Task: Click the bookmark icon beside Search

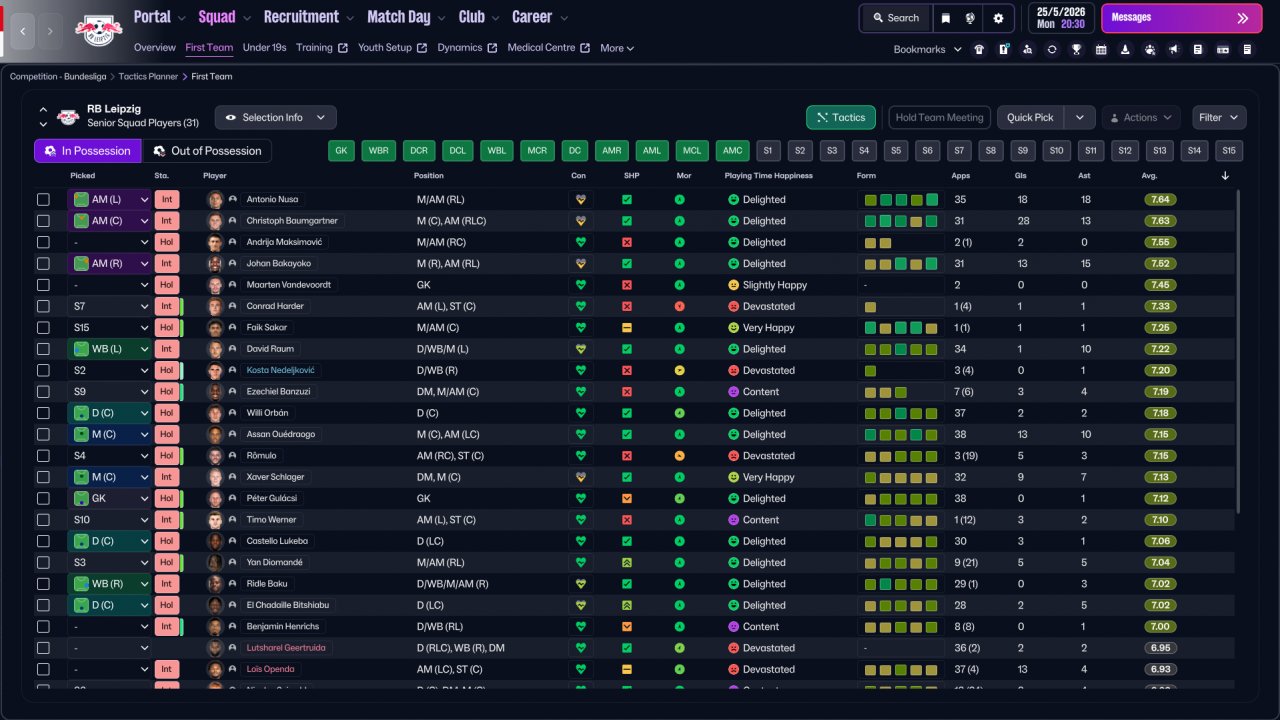Action: tap(945, 18)
